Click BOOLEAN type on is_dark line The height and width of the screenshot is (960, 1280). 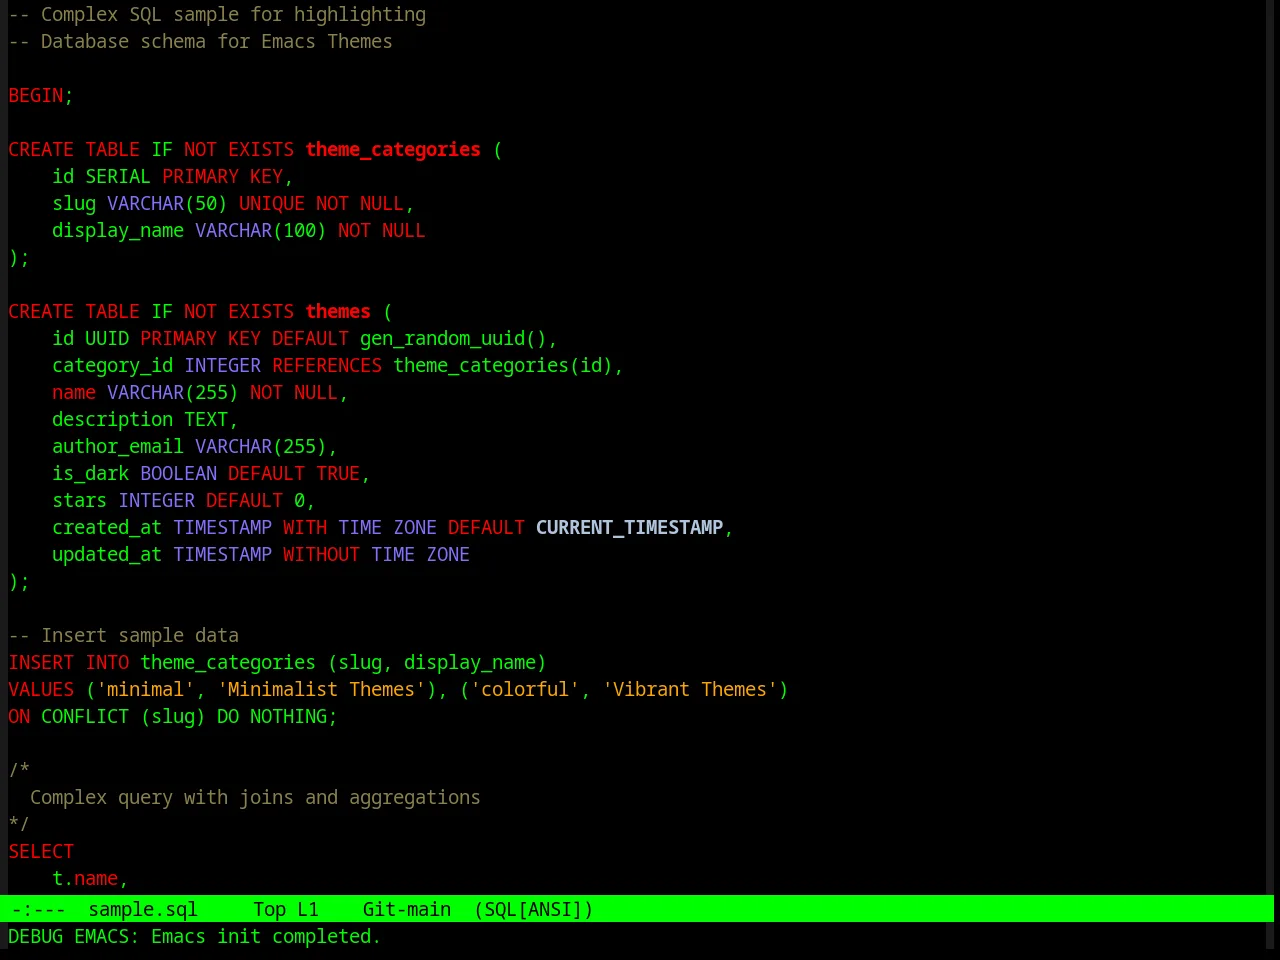point(179,473)
